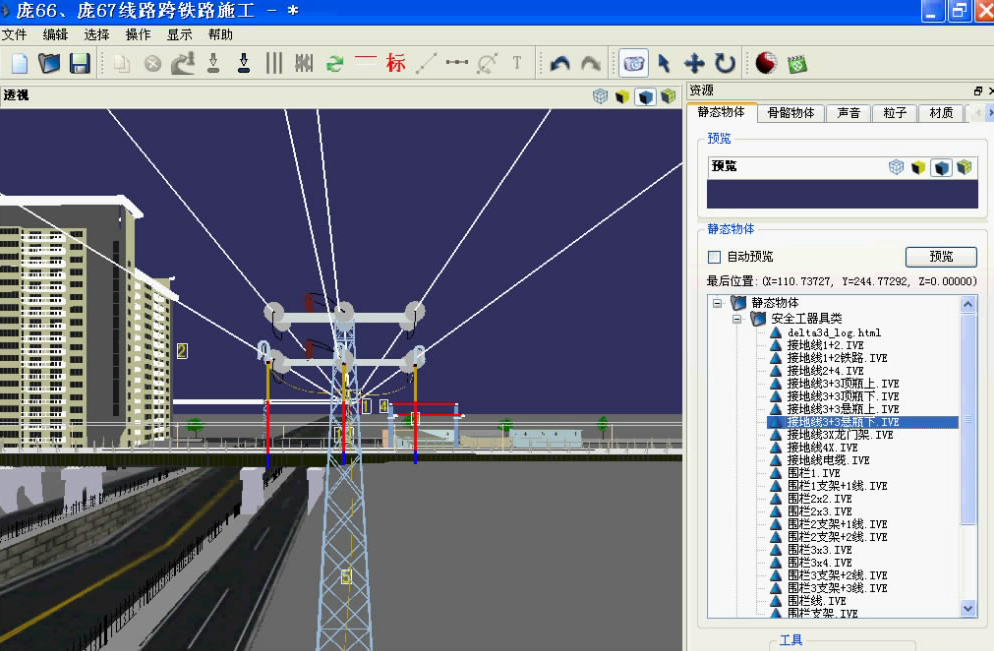The image size is (994, 651).
Task: Click the grey delete circle icon
Action: click(153, 63)
